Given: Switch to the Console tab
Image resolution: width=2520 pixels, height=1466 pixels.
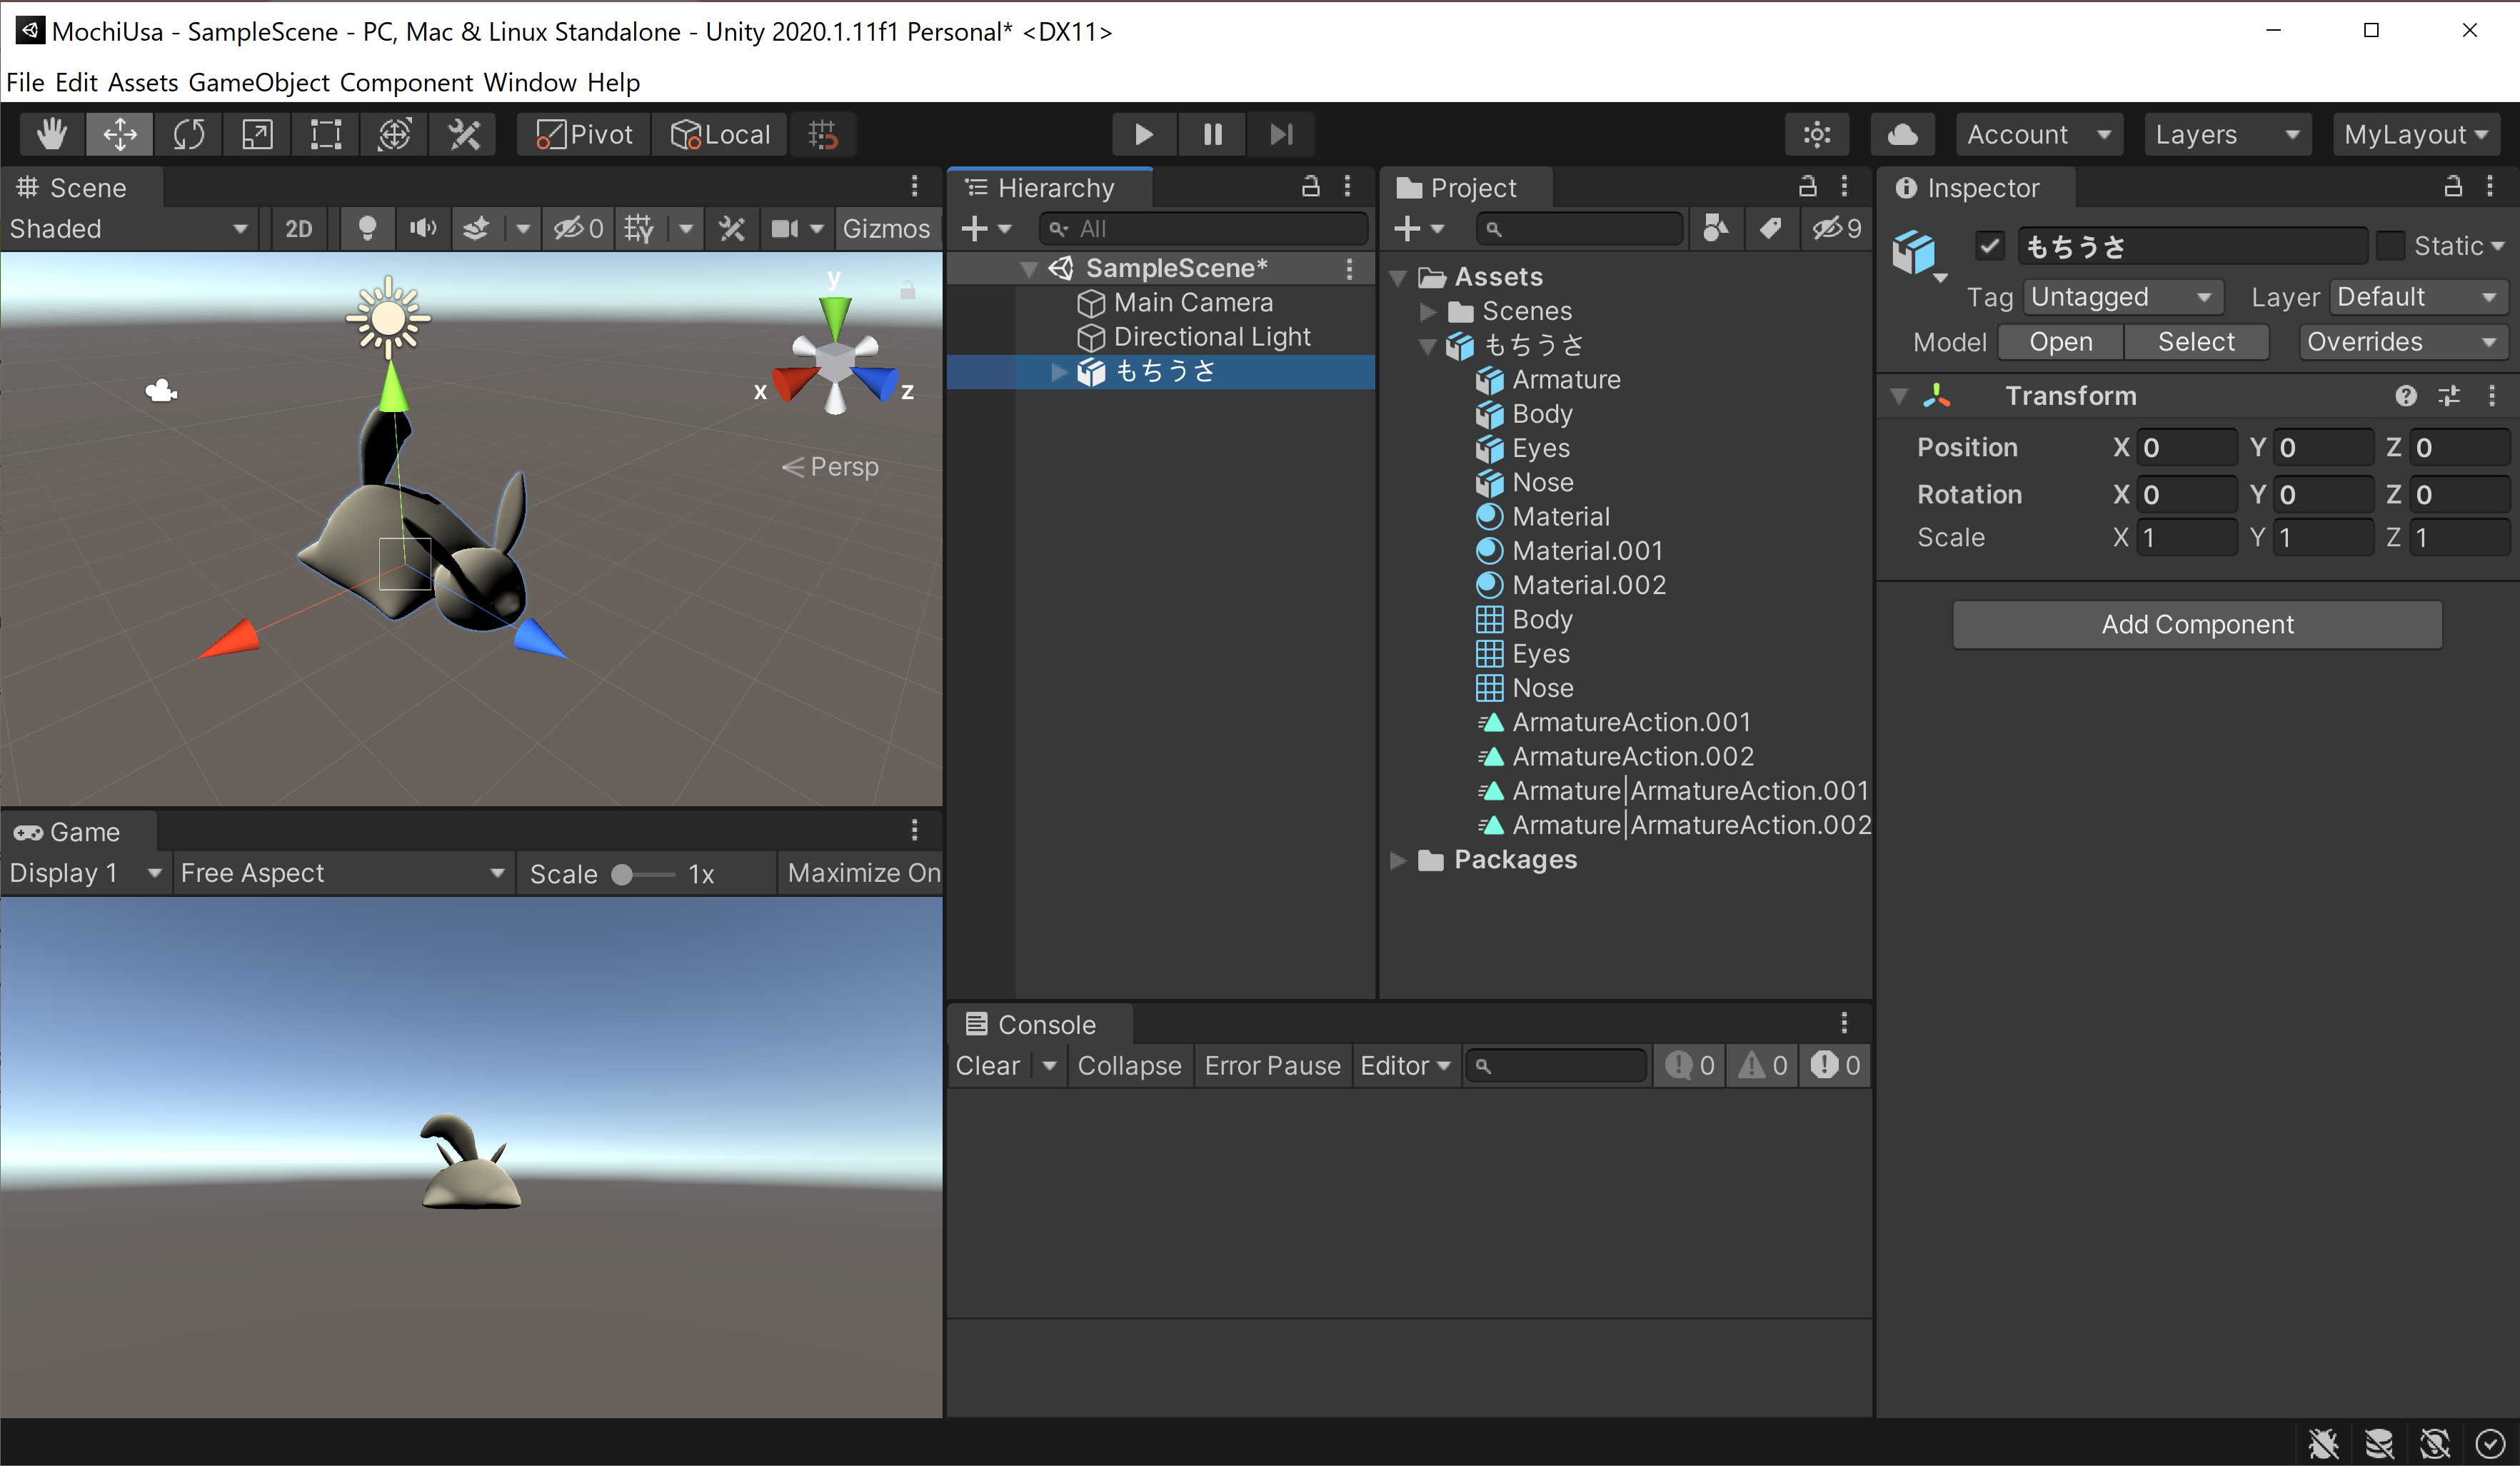Looking at the screenshot, I should tap(1038, 1025).
